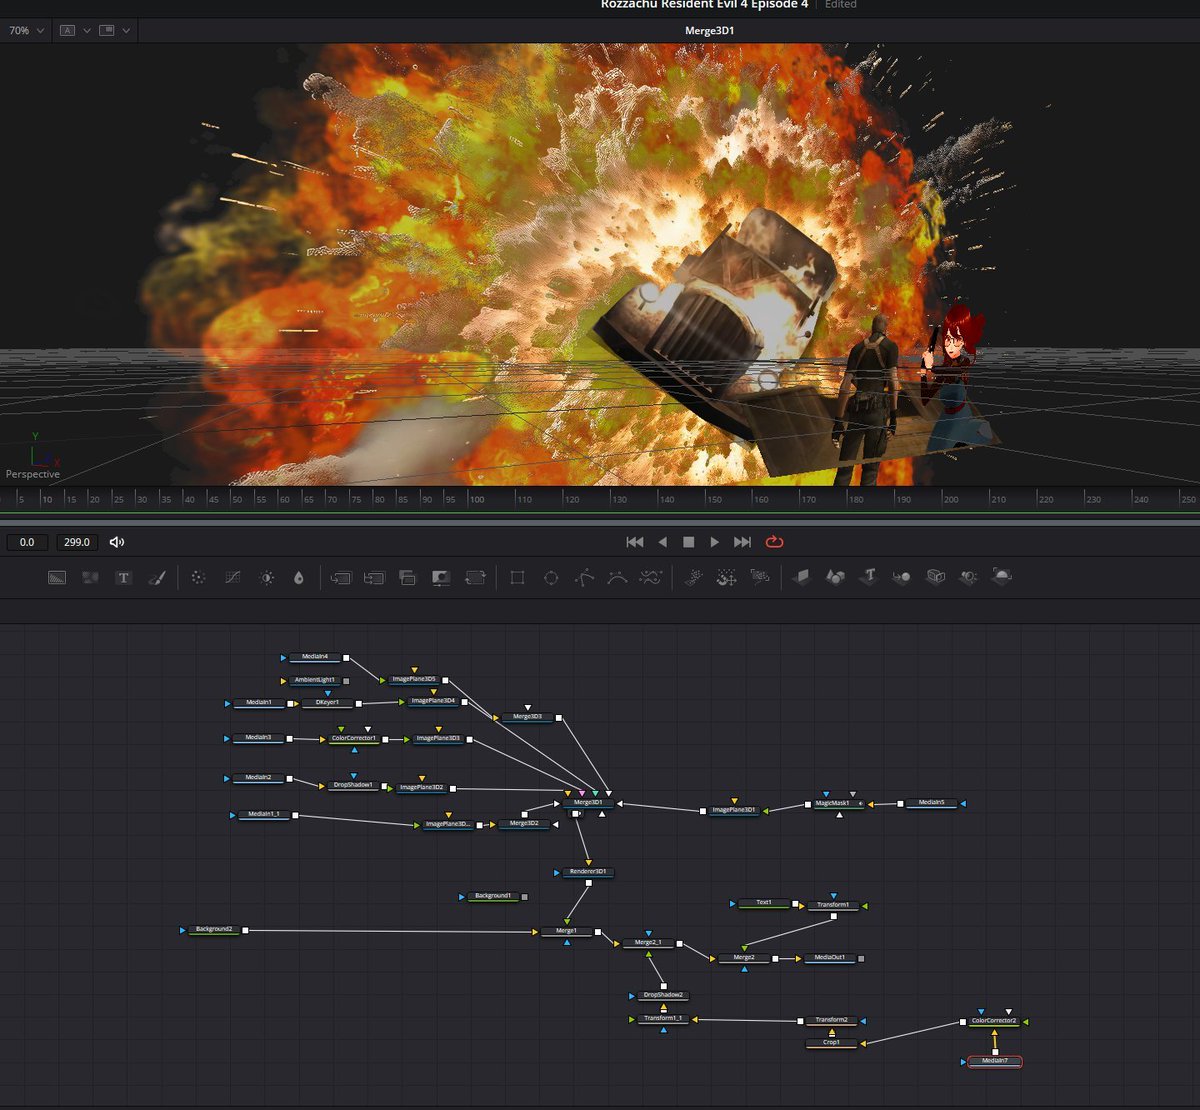Select the MultiPoly wavy mask tool
This screenshot has height=1110, width=1200.
point(651,578)
